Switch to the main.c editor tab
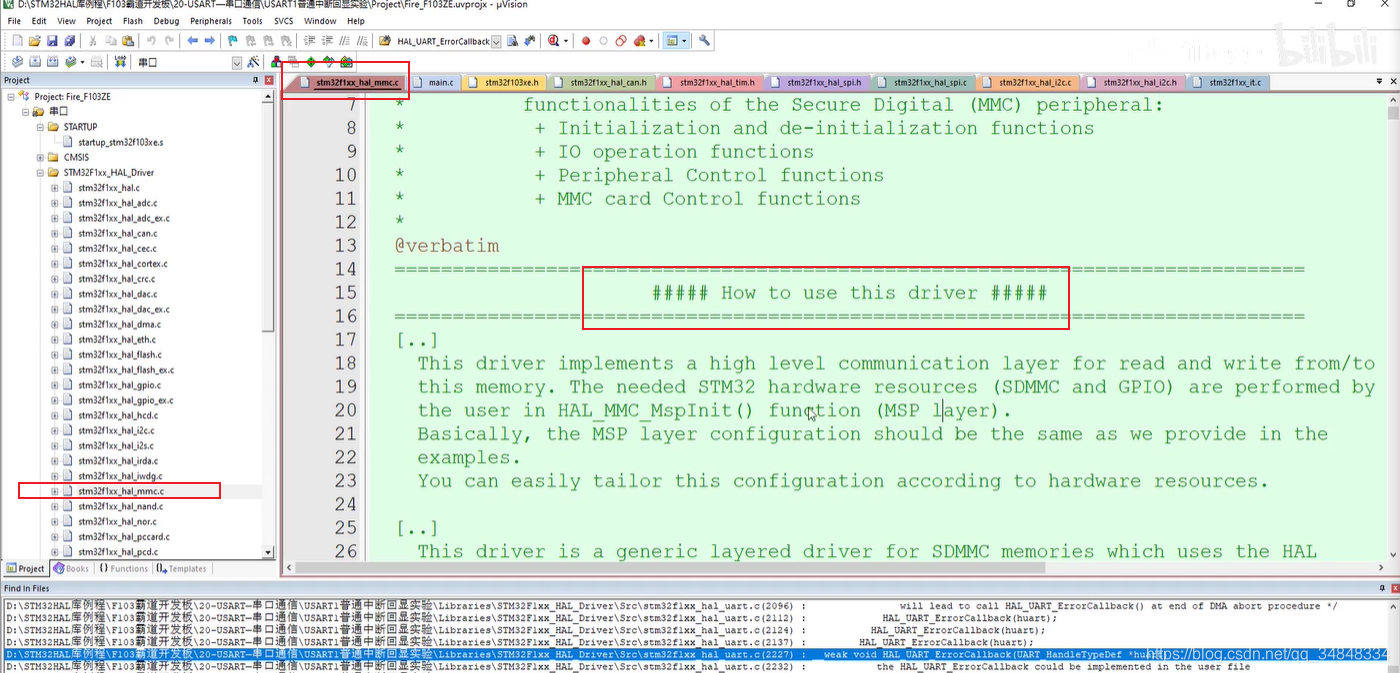Screen dimensions: 1400x673 click(437, 82)
